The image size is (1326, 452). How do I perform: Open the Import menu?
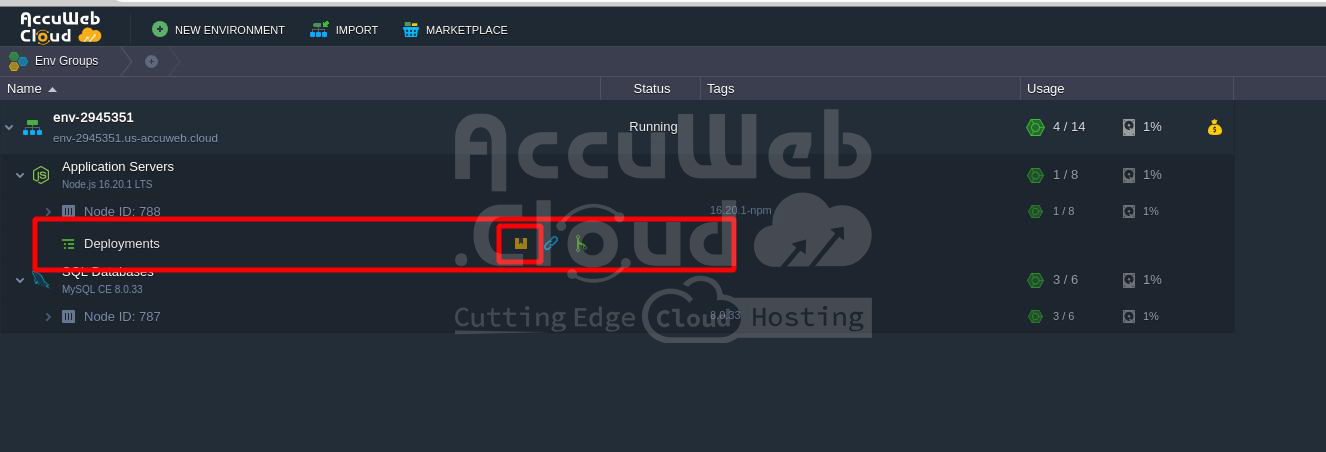pyautogui.click(x=344, y=30)
